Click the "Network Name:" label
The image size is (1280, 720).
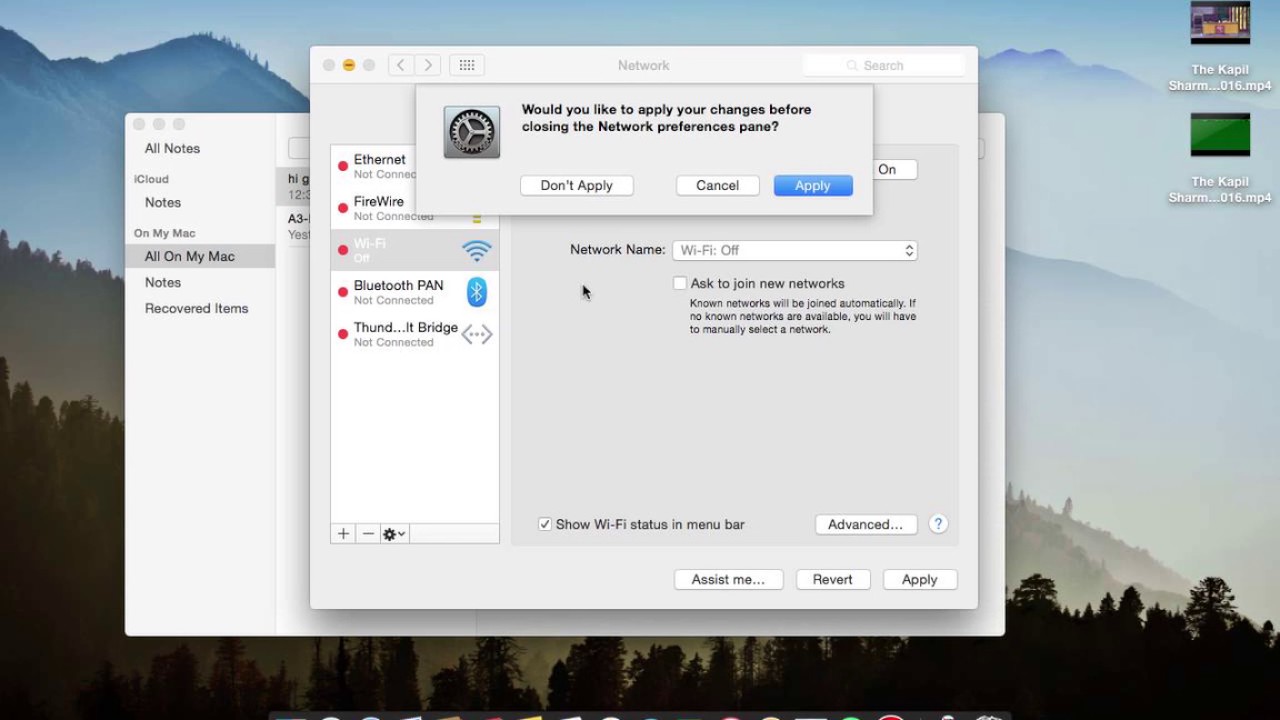pos(617,250)
